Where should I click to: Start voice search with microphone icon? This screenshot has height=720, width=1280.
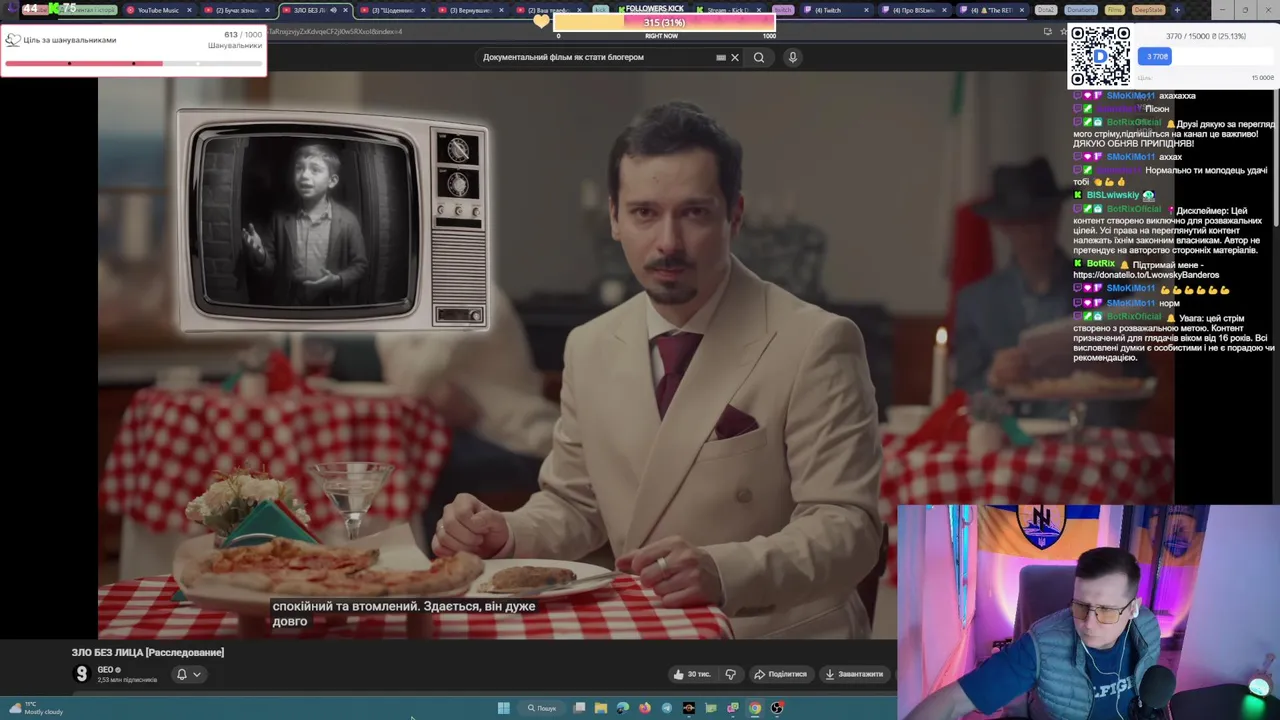click(x=792, y=57)
